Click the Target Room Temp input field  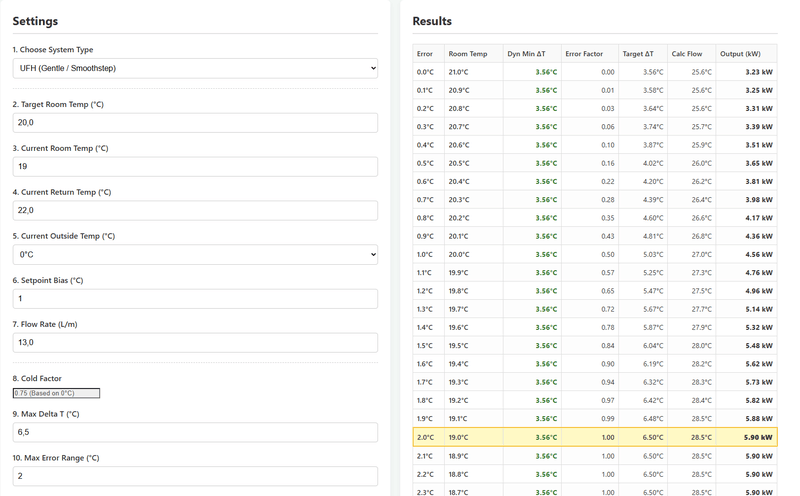click(x=195, y=122)
